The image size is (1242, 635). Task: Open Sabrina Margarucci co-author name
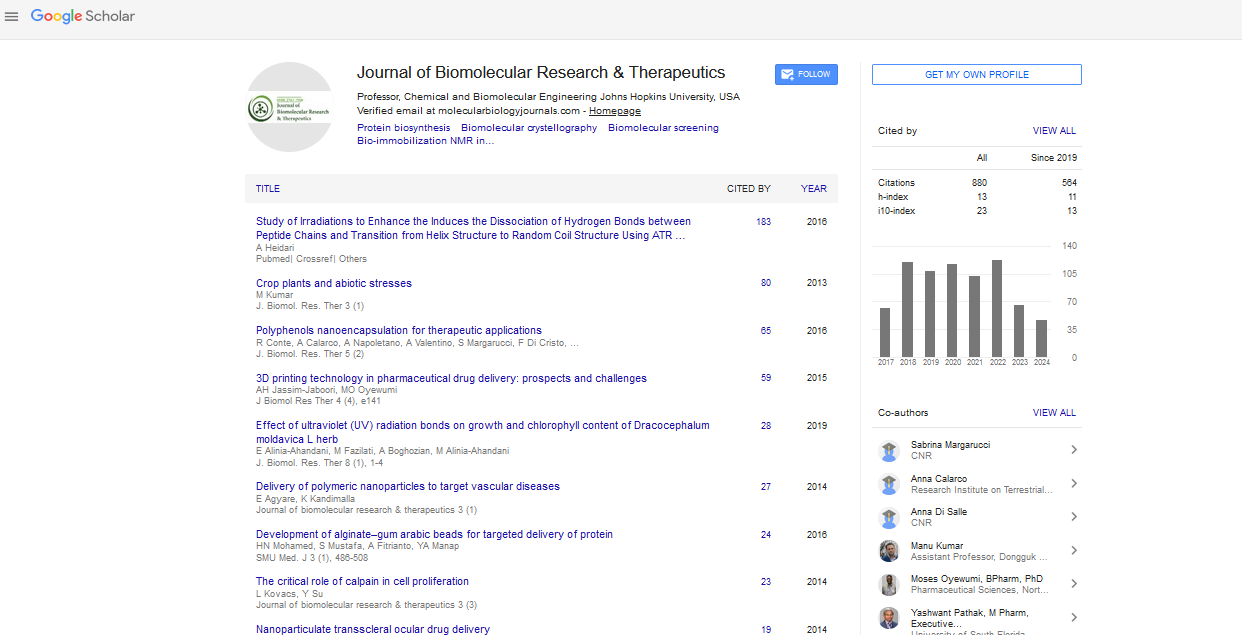point(951,445)
